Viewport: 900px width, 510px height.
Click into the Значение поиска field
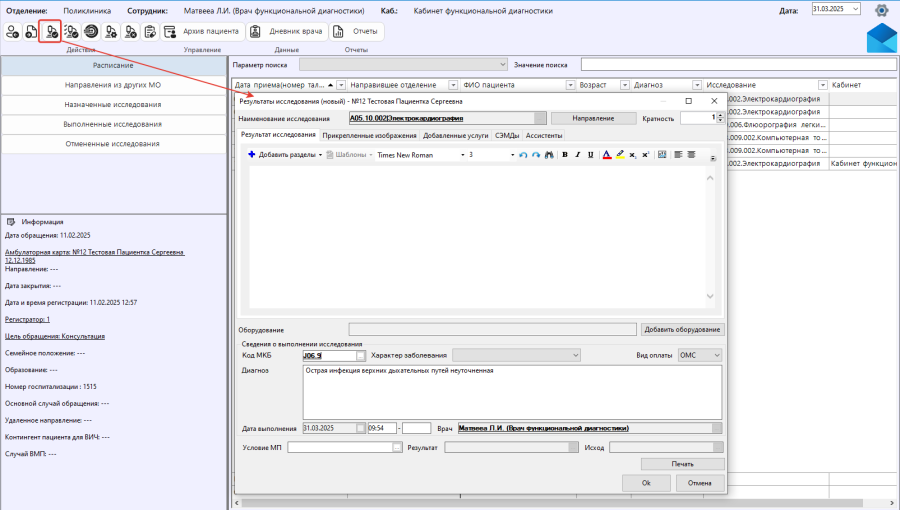tap(738, 65)
